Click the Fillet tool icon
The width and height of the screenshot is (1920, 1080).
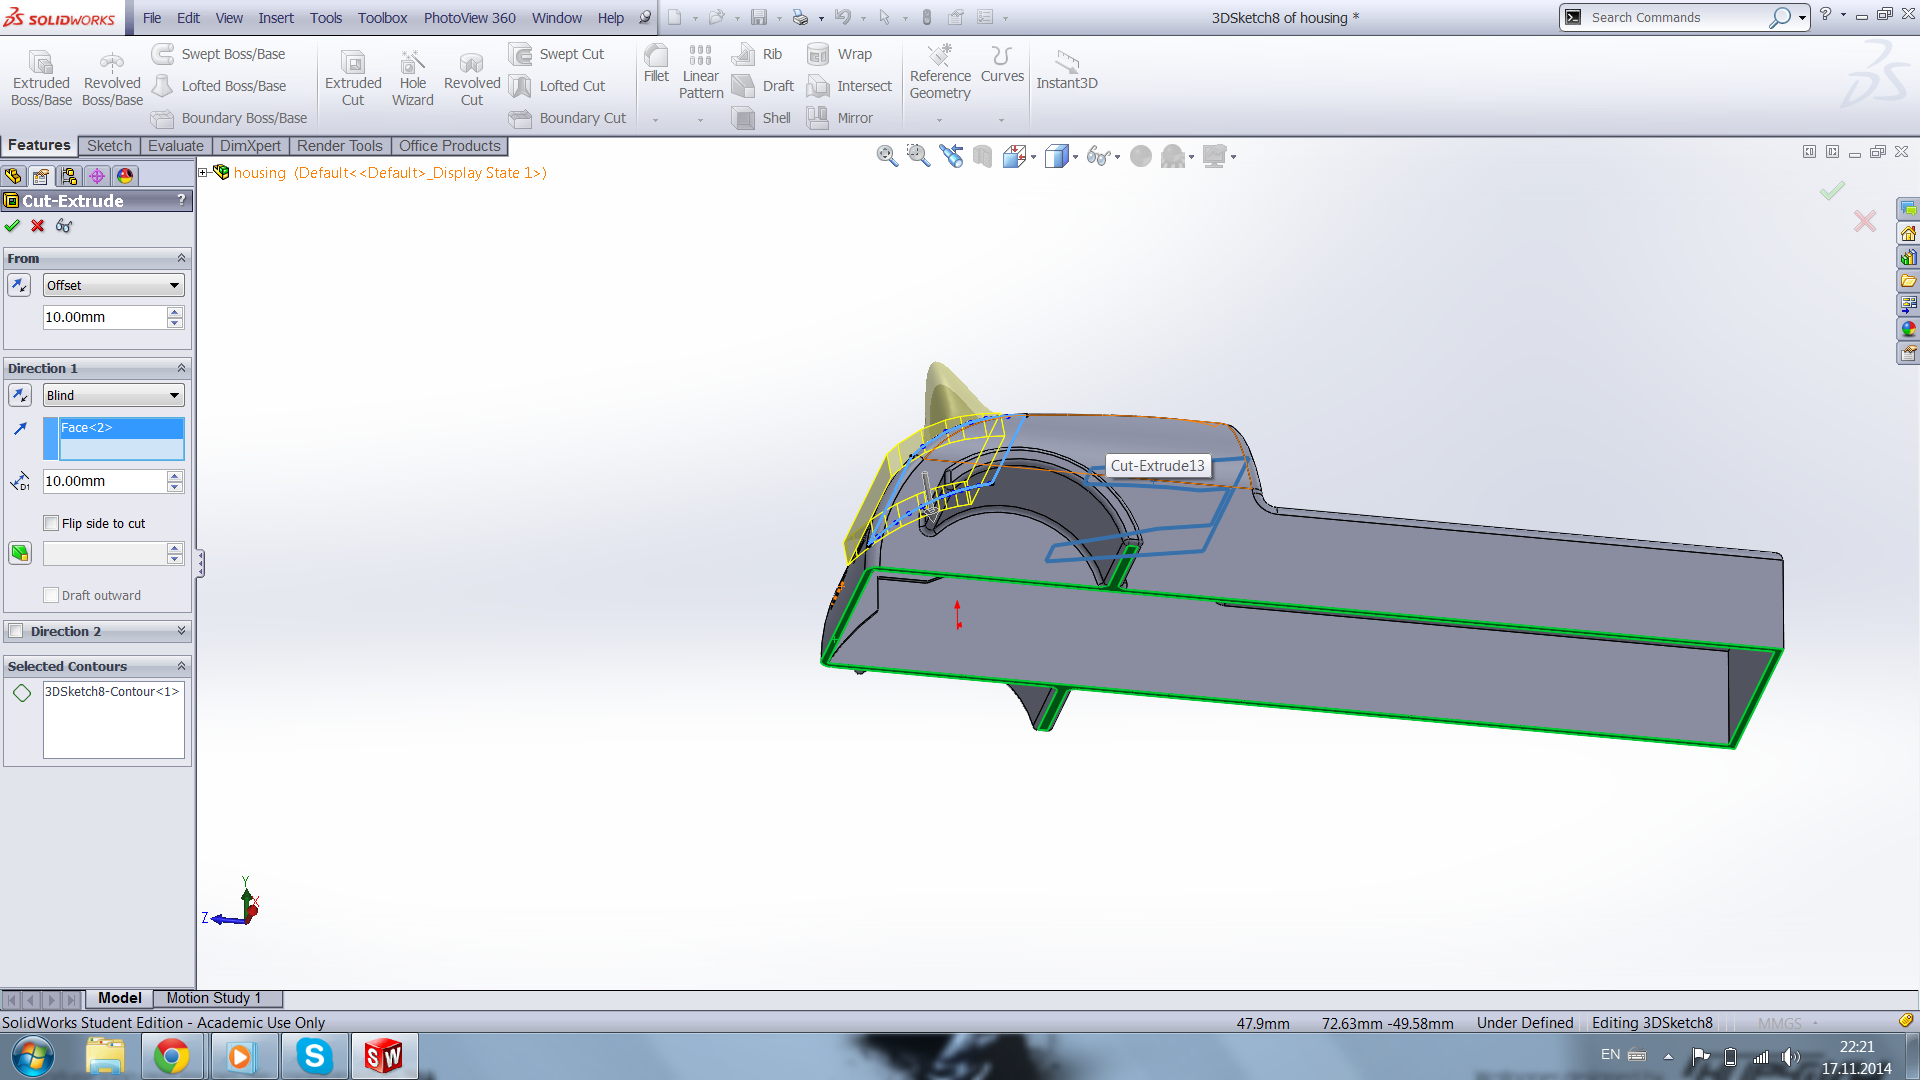coord(656,57)
